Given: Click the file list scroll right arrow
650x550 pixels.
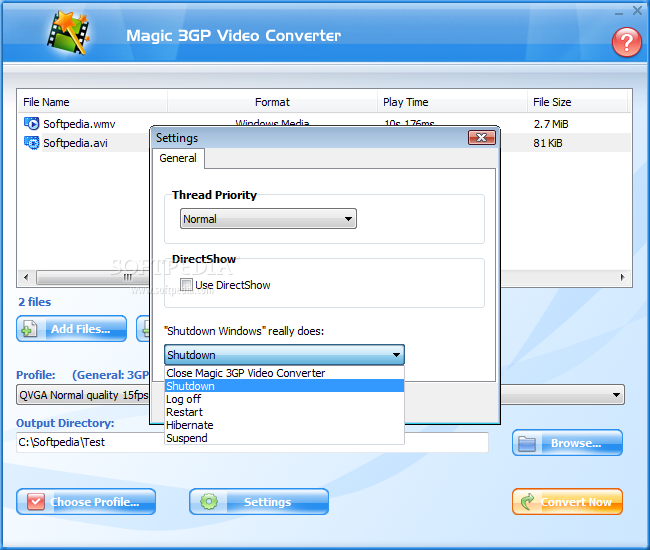Looking at the screenshot, I should click(622, 277).
